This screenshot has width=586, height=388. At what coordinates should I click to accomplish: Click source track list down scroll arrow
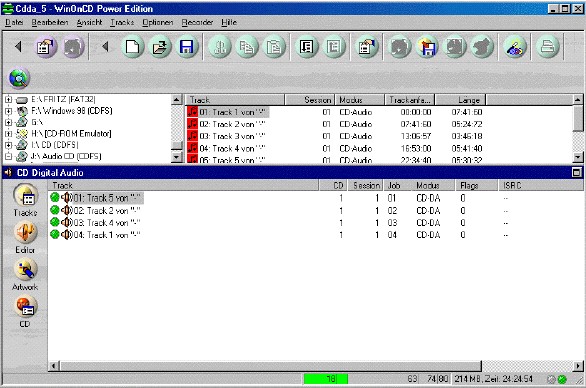coord(577,157)
